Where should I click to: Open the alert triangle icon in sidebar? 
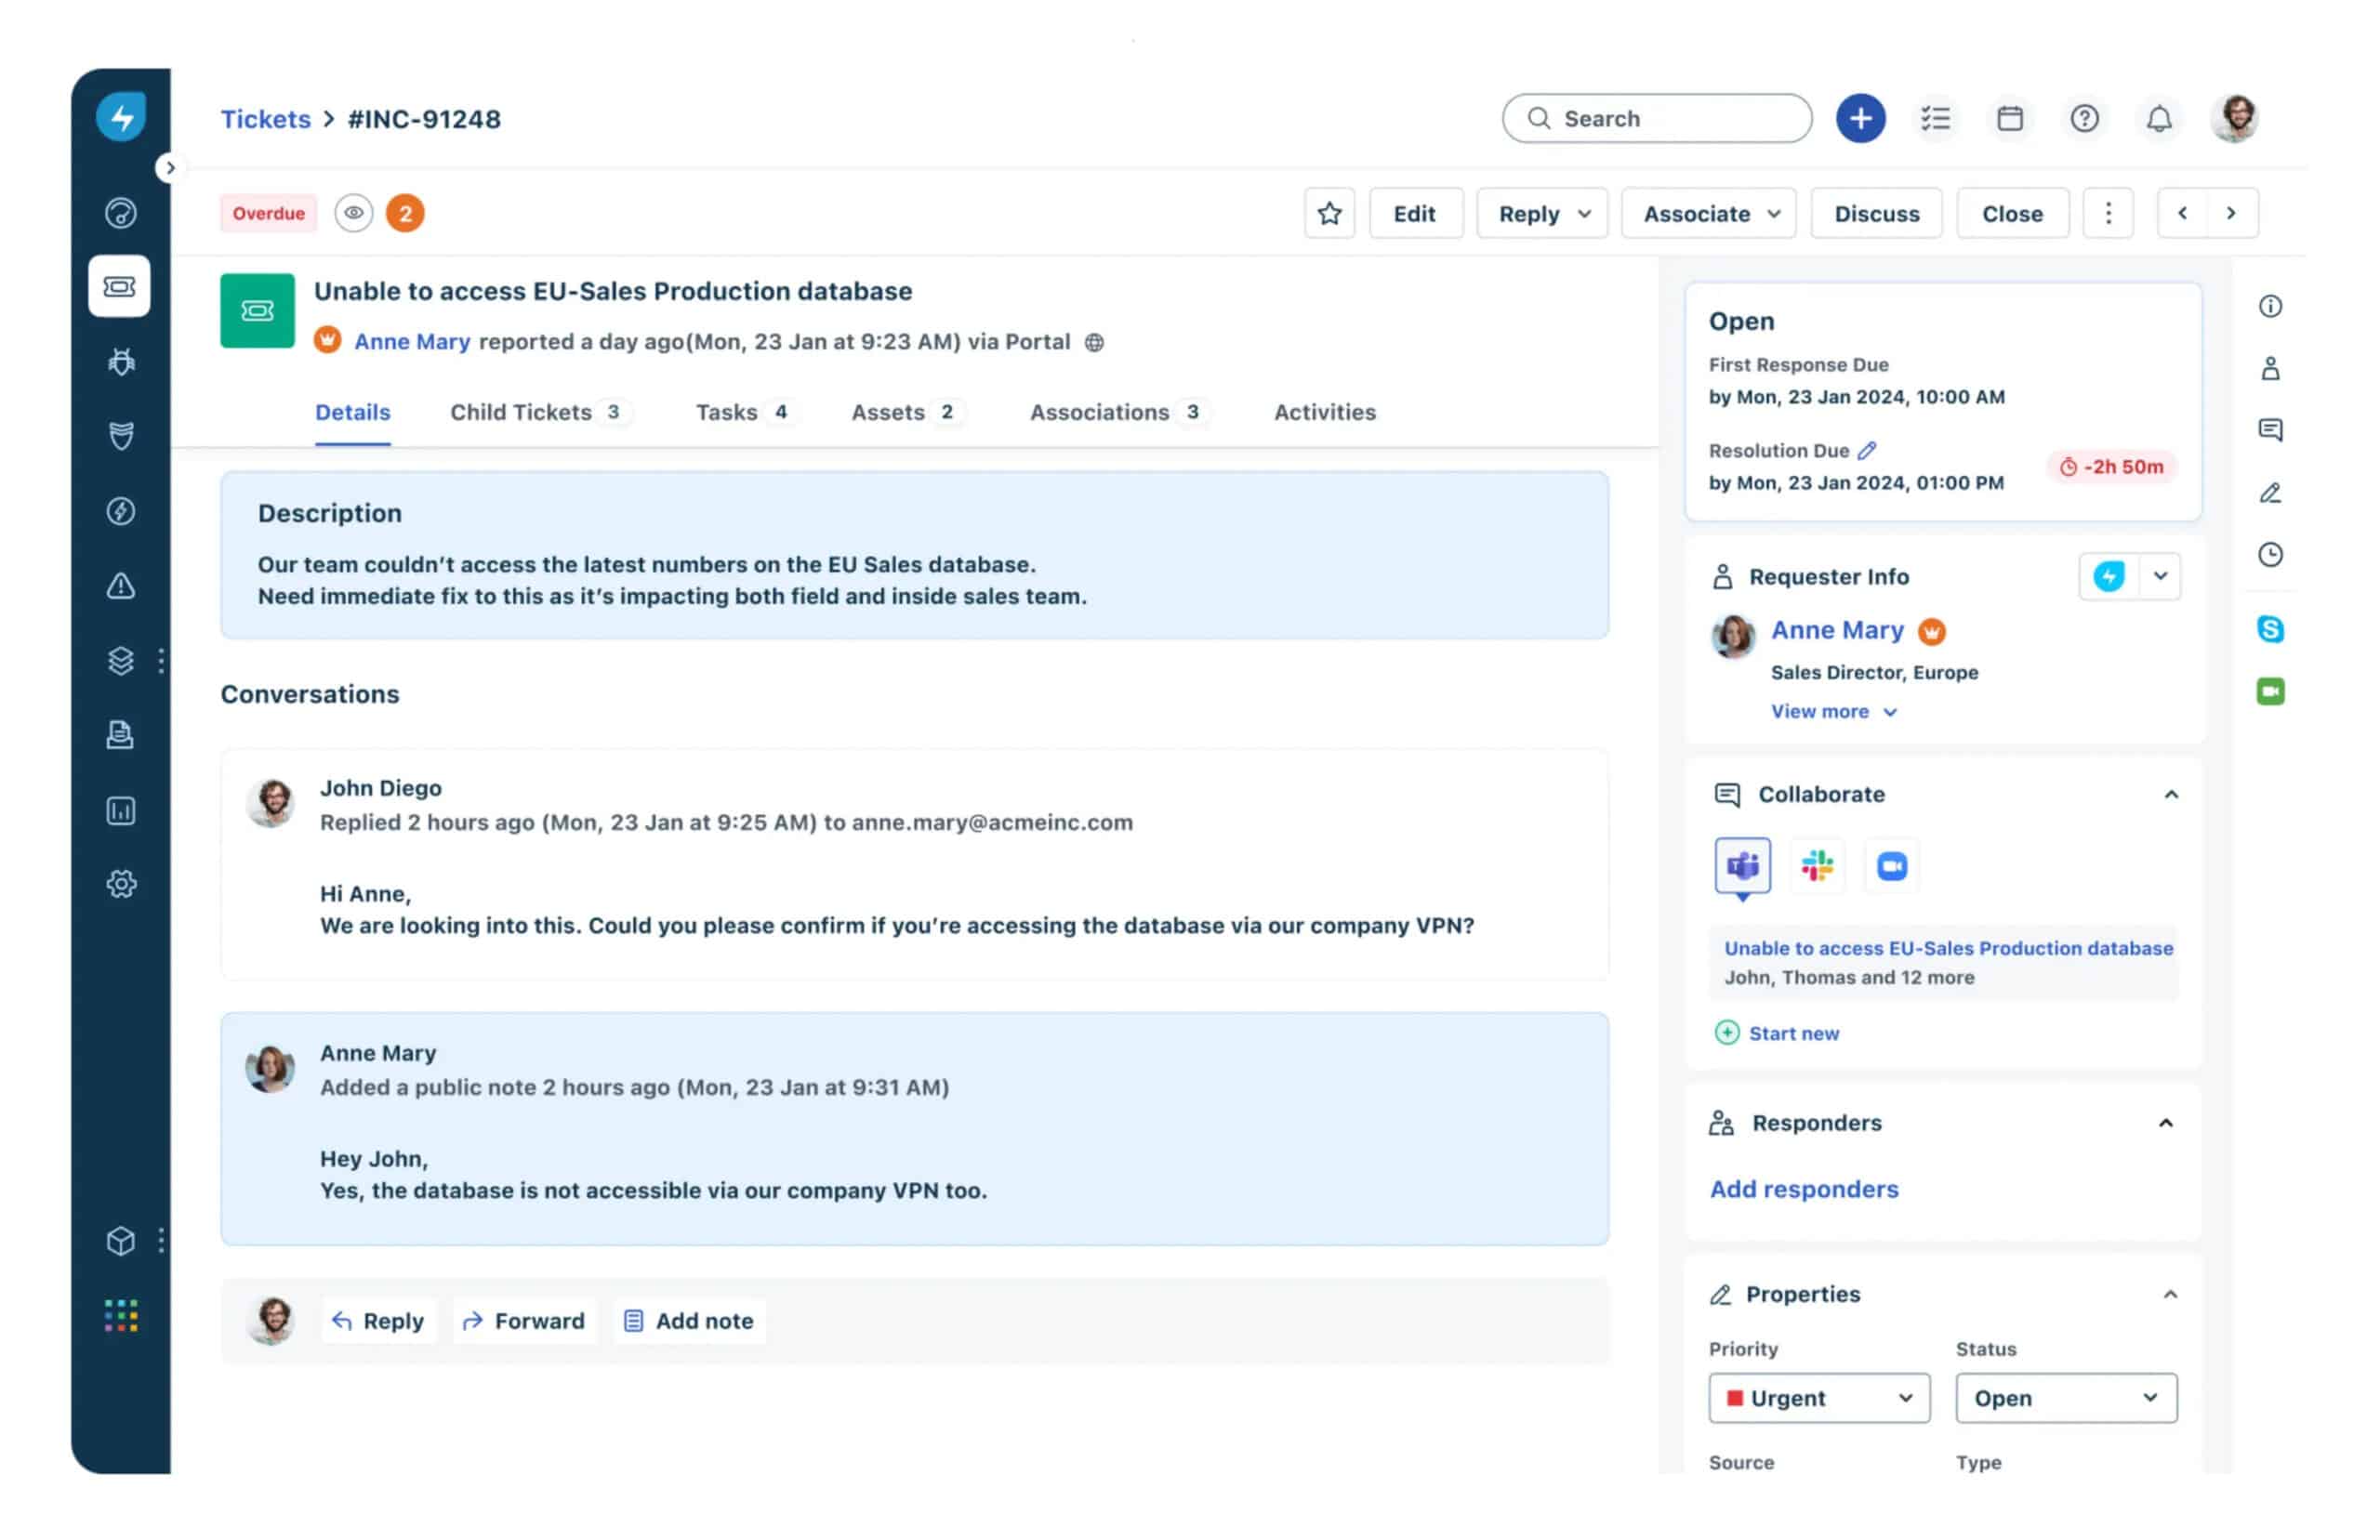coord(121,586)
